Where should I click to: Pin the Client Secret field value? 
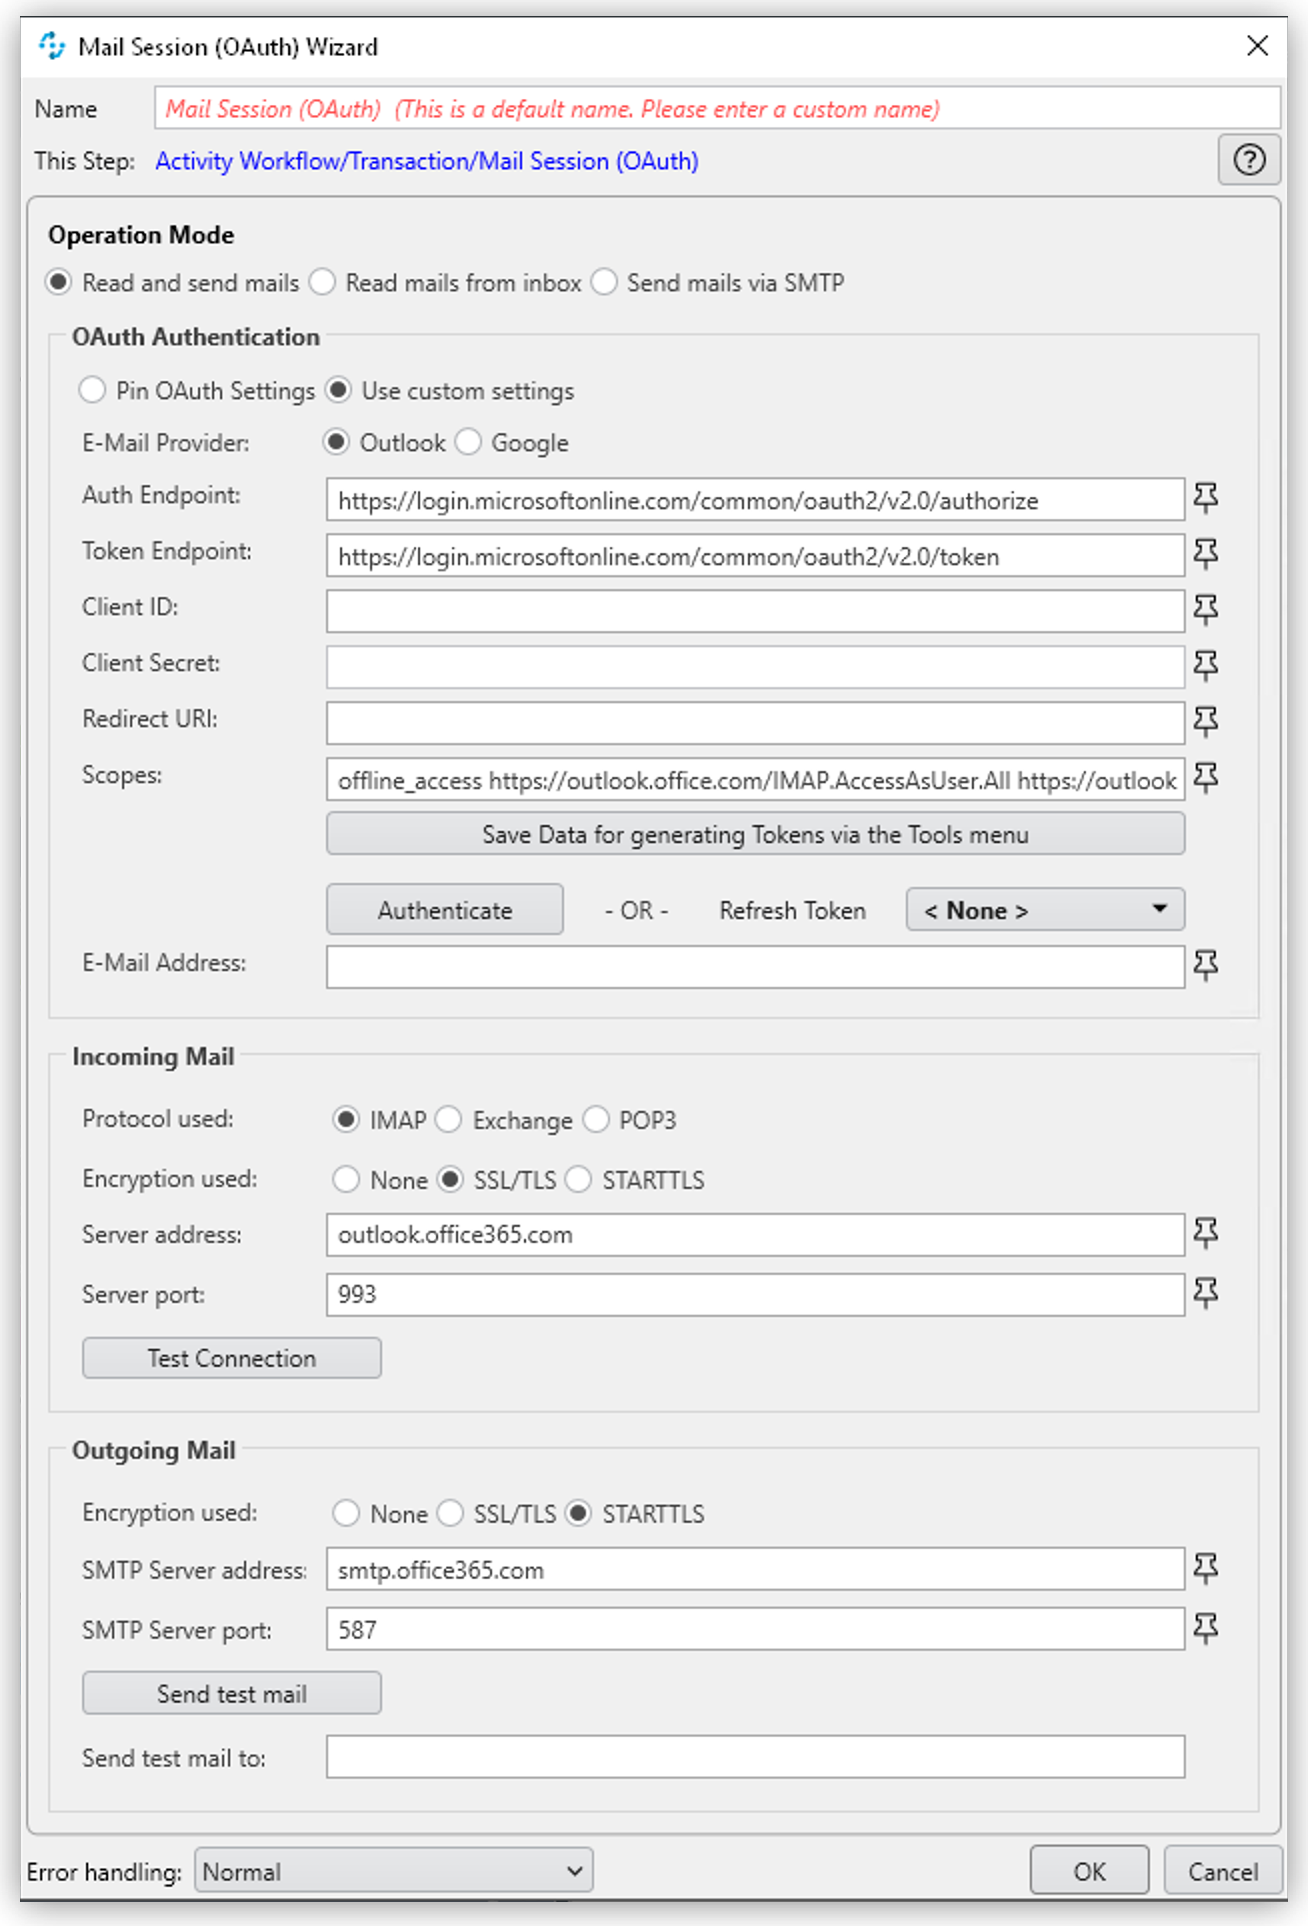[x=1206, y=665]
